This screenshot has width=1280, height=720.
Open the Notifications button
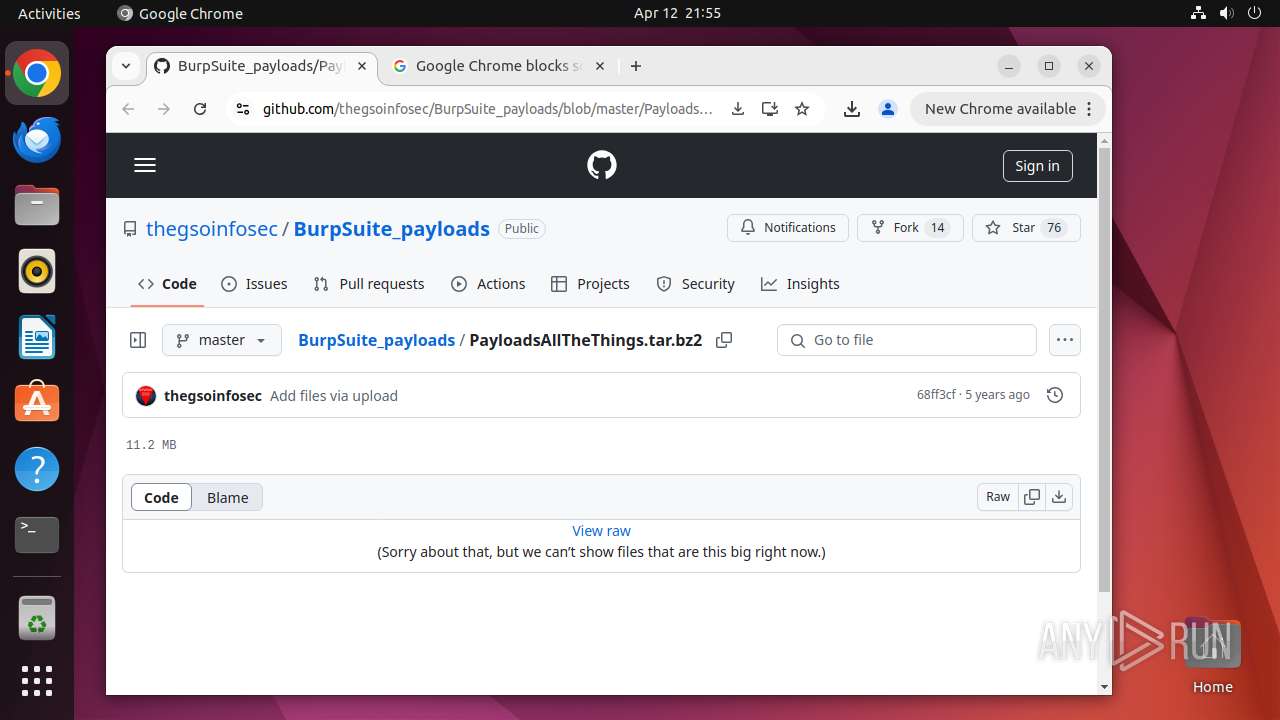(788, 228)
